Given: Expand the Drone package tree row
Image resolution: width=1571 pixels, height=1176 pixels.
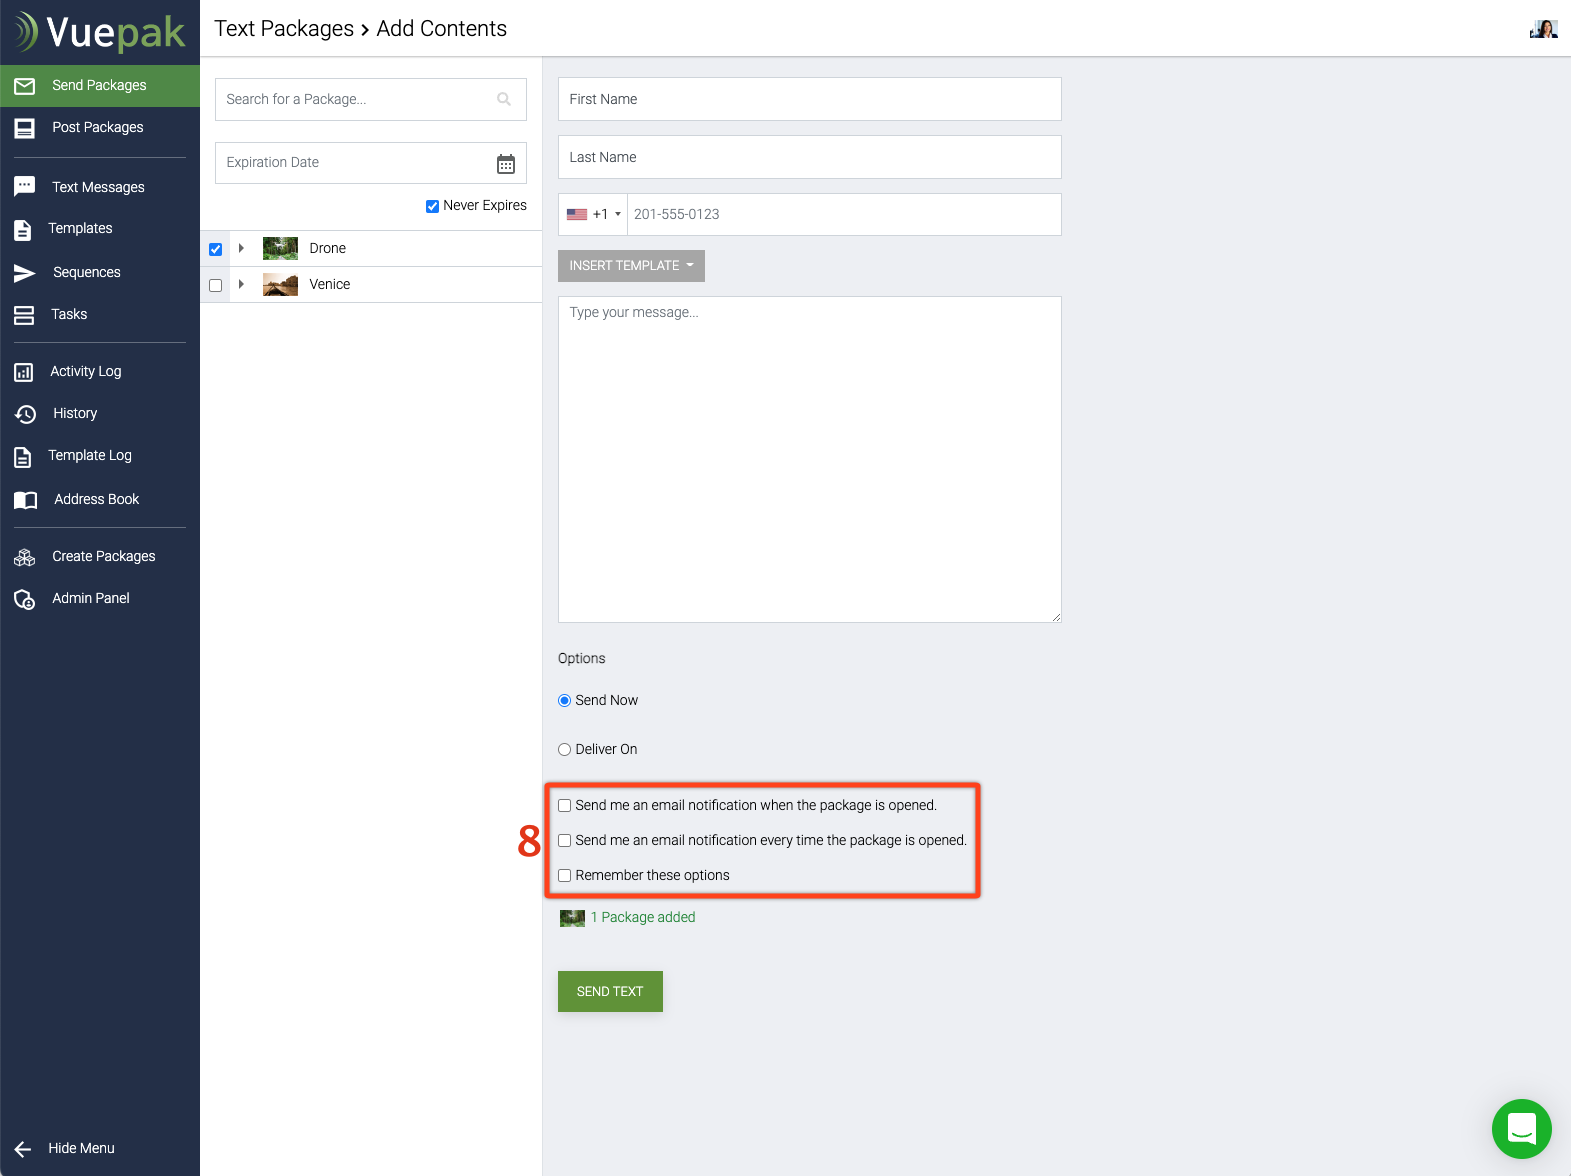Looking at the screenshot, I should (x=241, y=248).
